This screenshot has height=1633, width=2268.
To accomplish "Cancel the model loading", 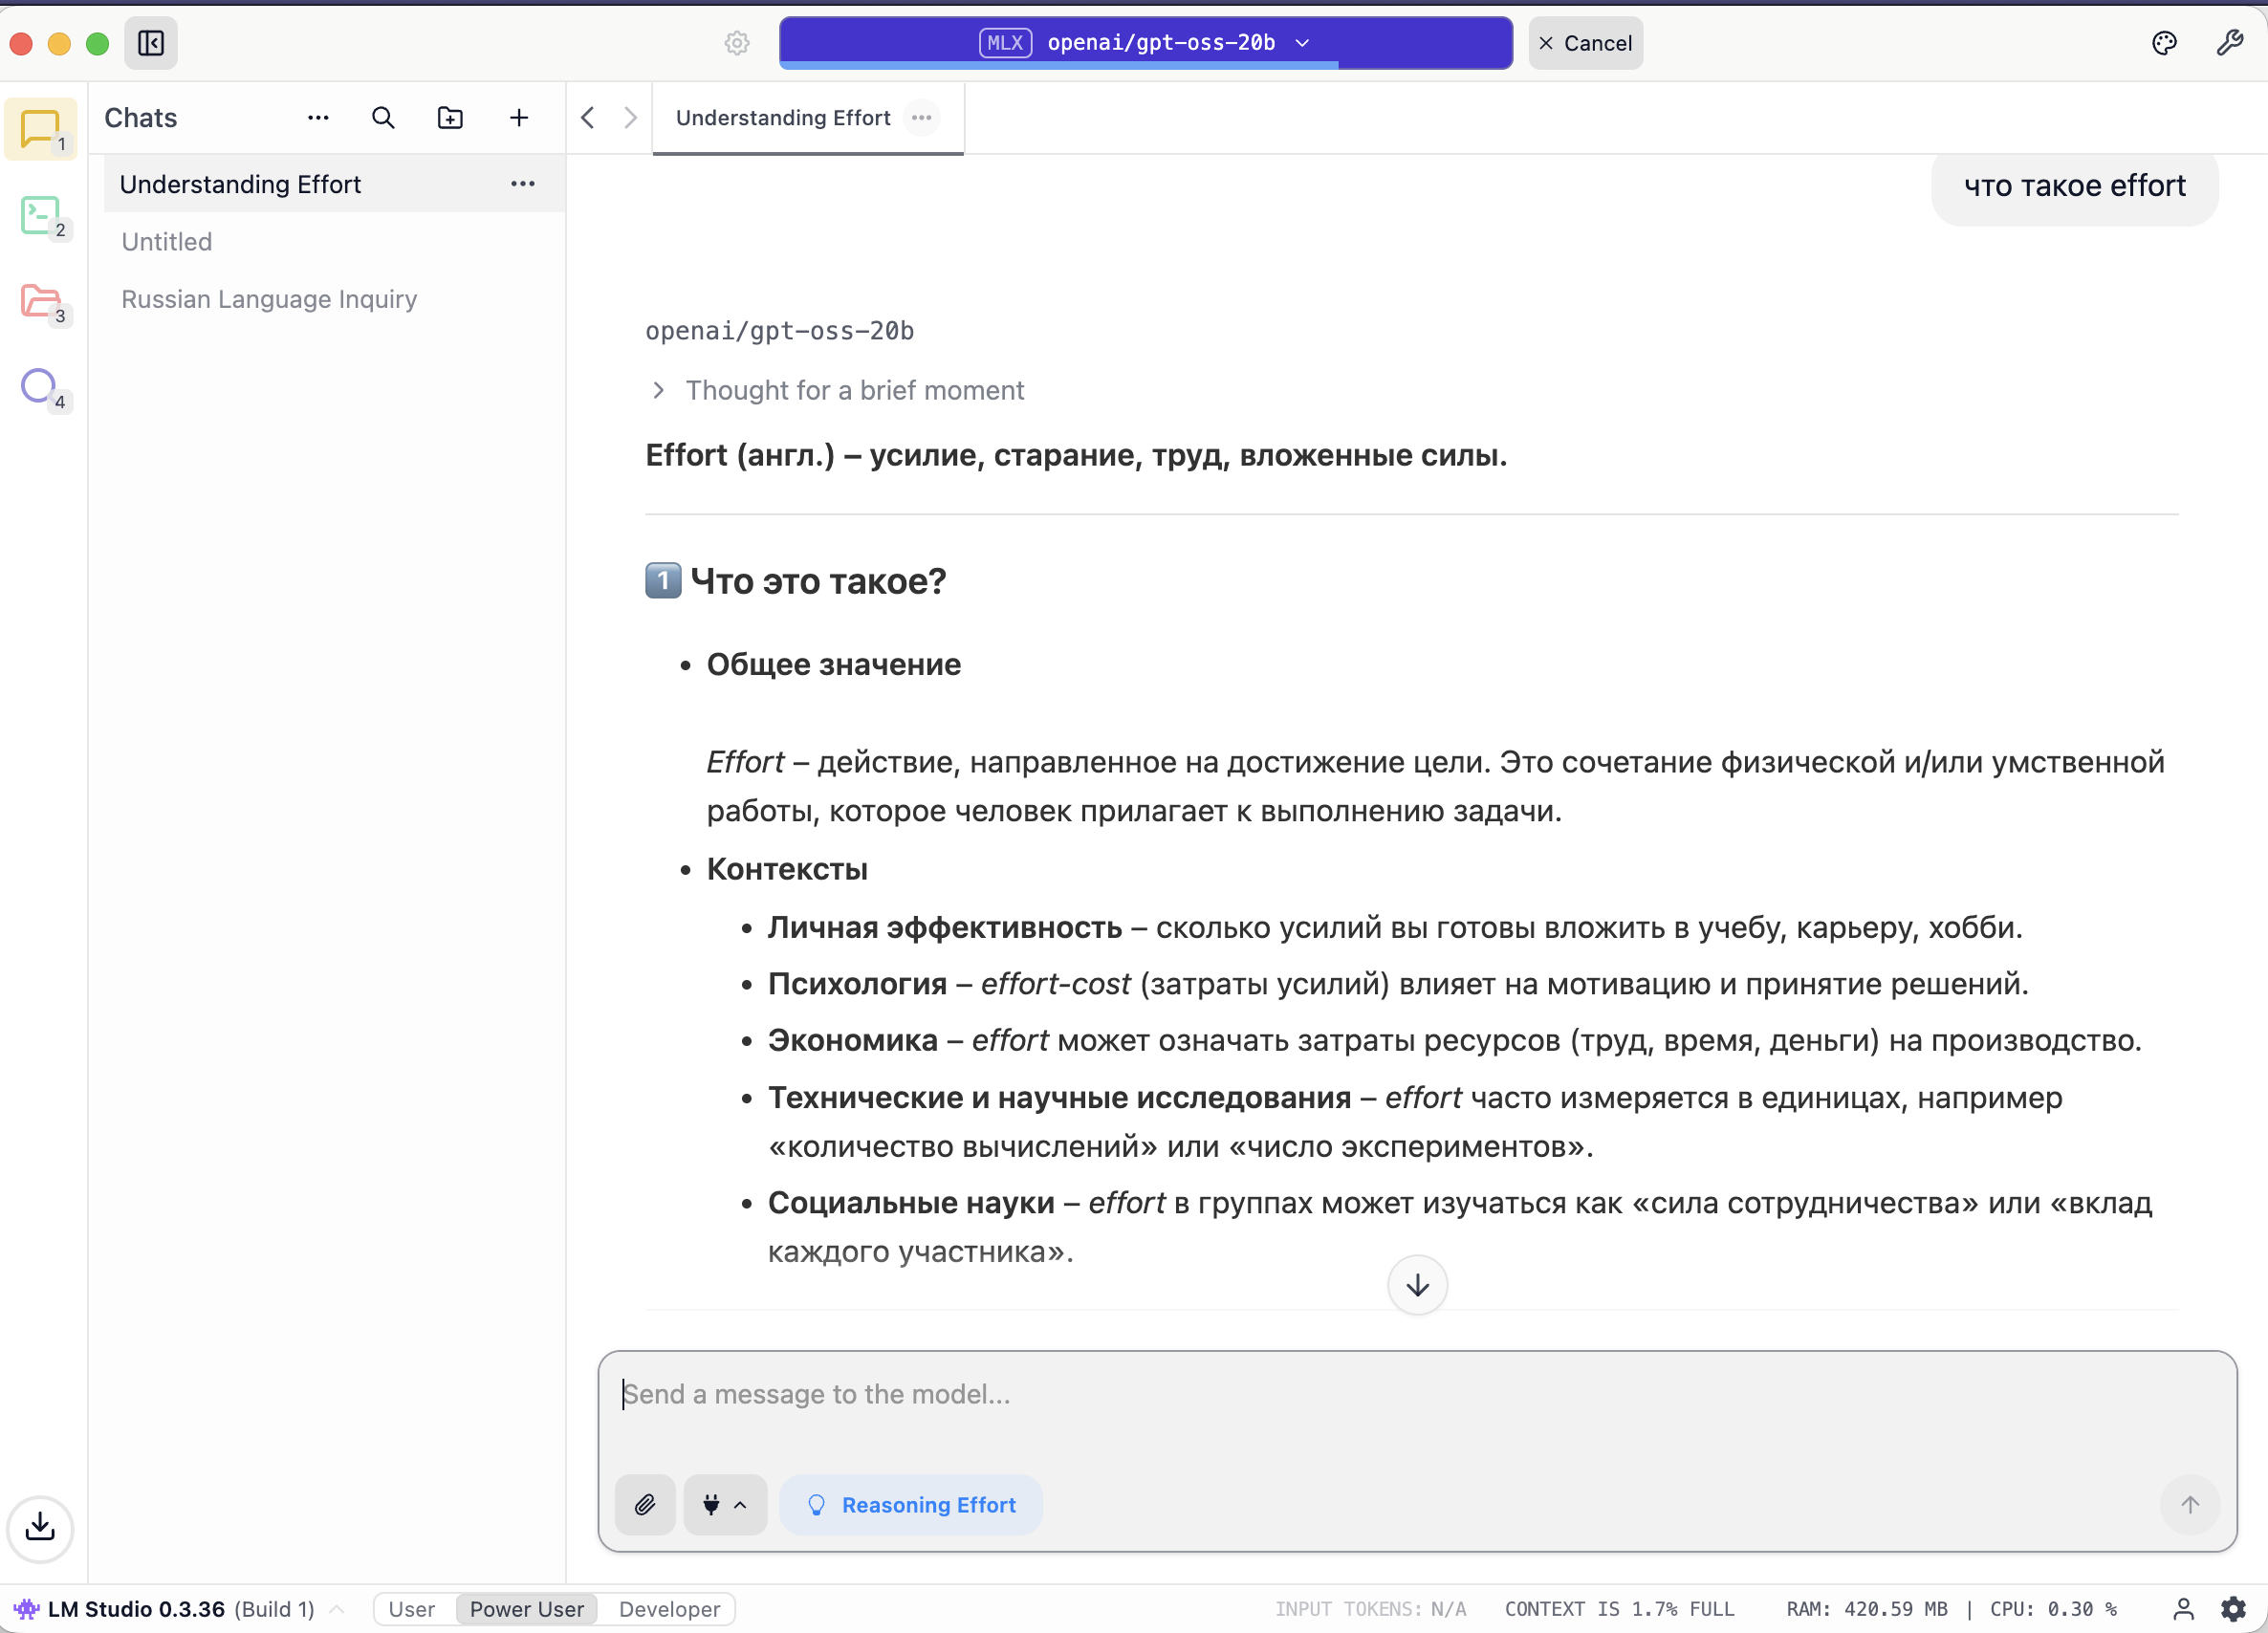I will [x=1585, y=43].
